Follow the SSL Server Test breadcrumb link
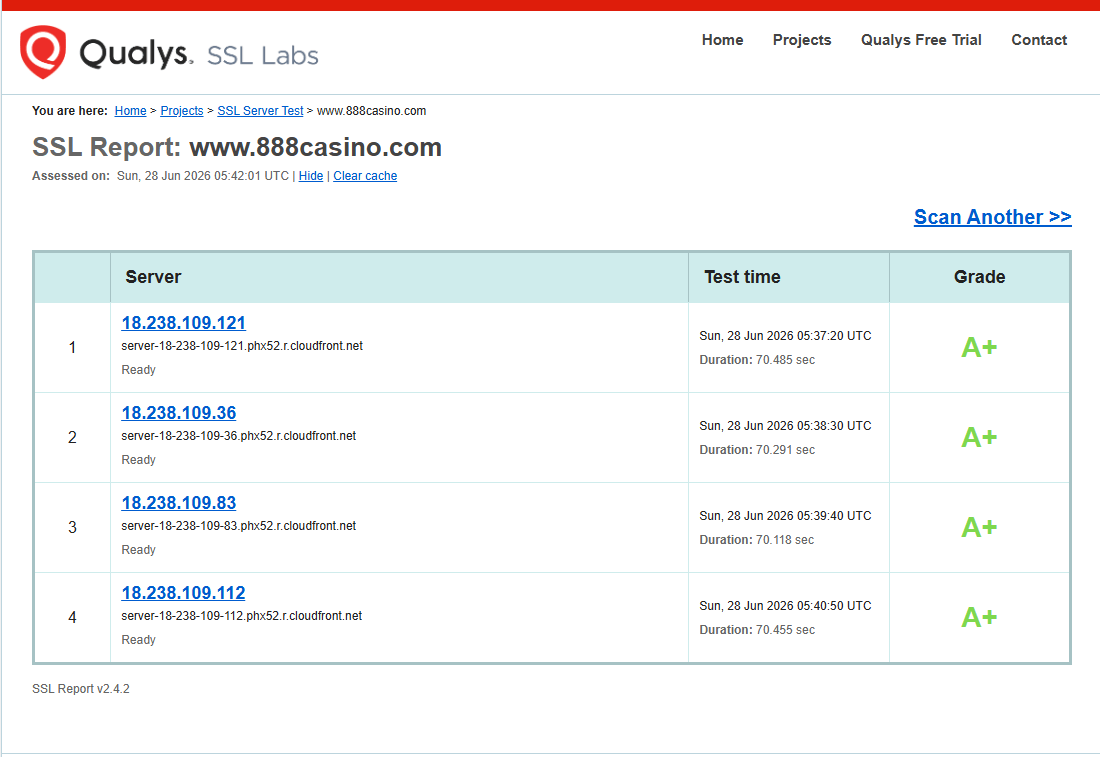1100x757 pixels. click(260, 111)
